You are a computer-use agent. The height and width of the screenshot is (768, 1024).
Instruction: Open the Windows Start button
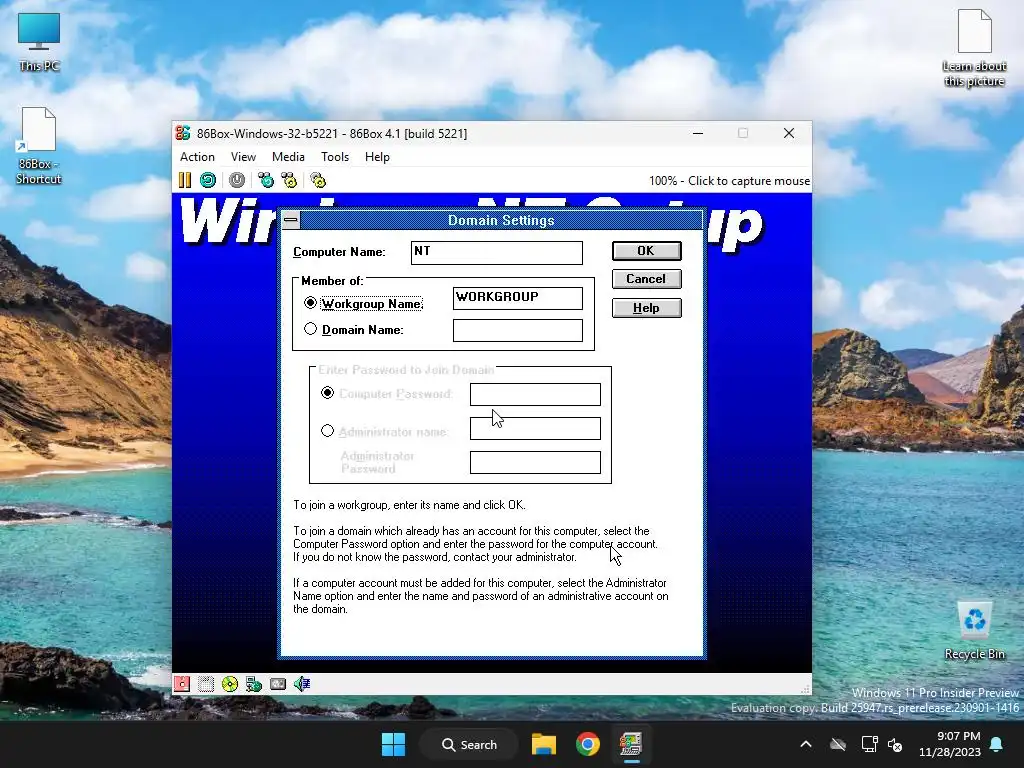click(393, 744)
